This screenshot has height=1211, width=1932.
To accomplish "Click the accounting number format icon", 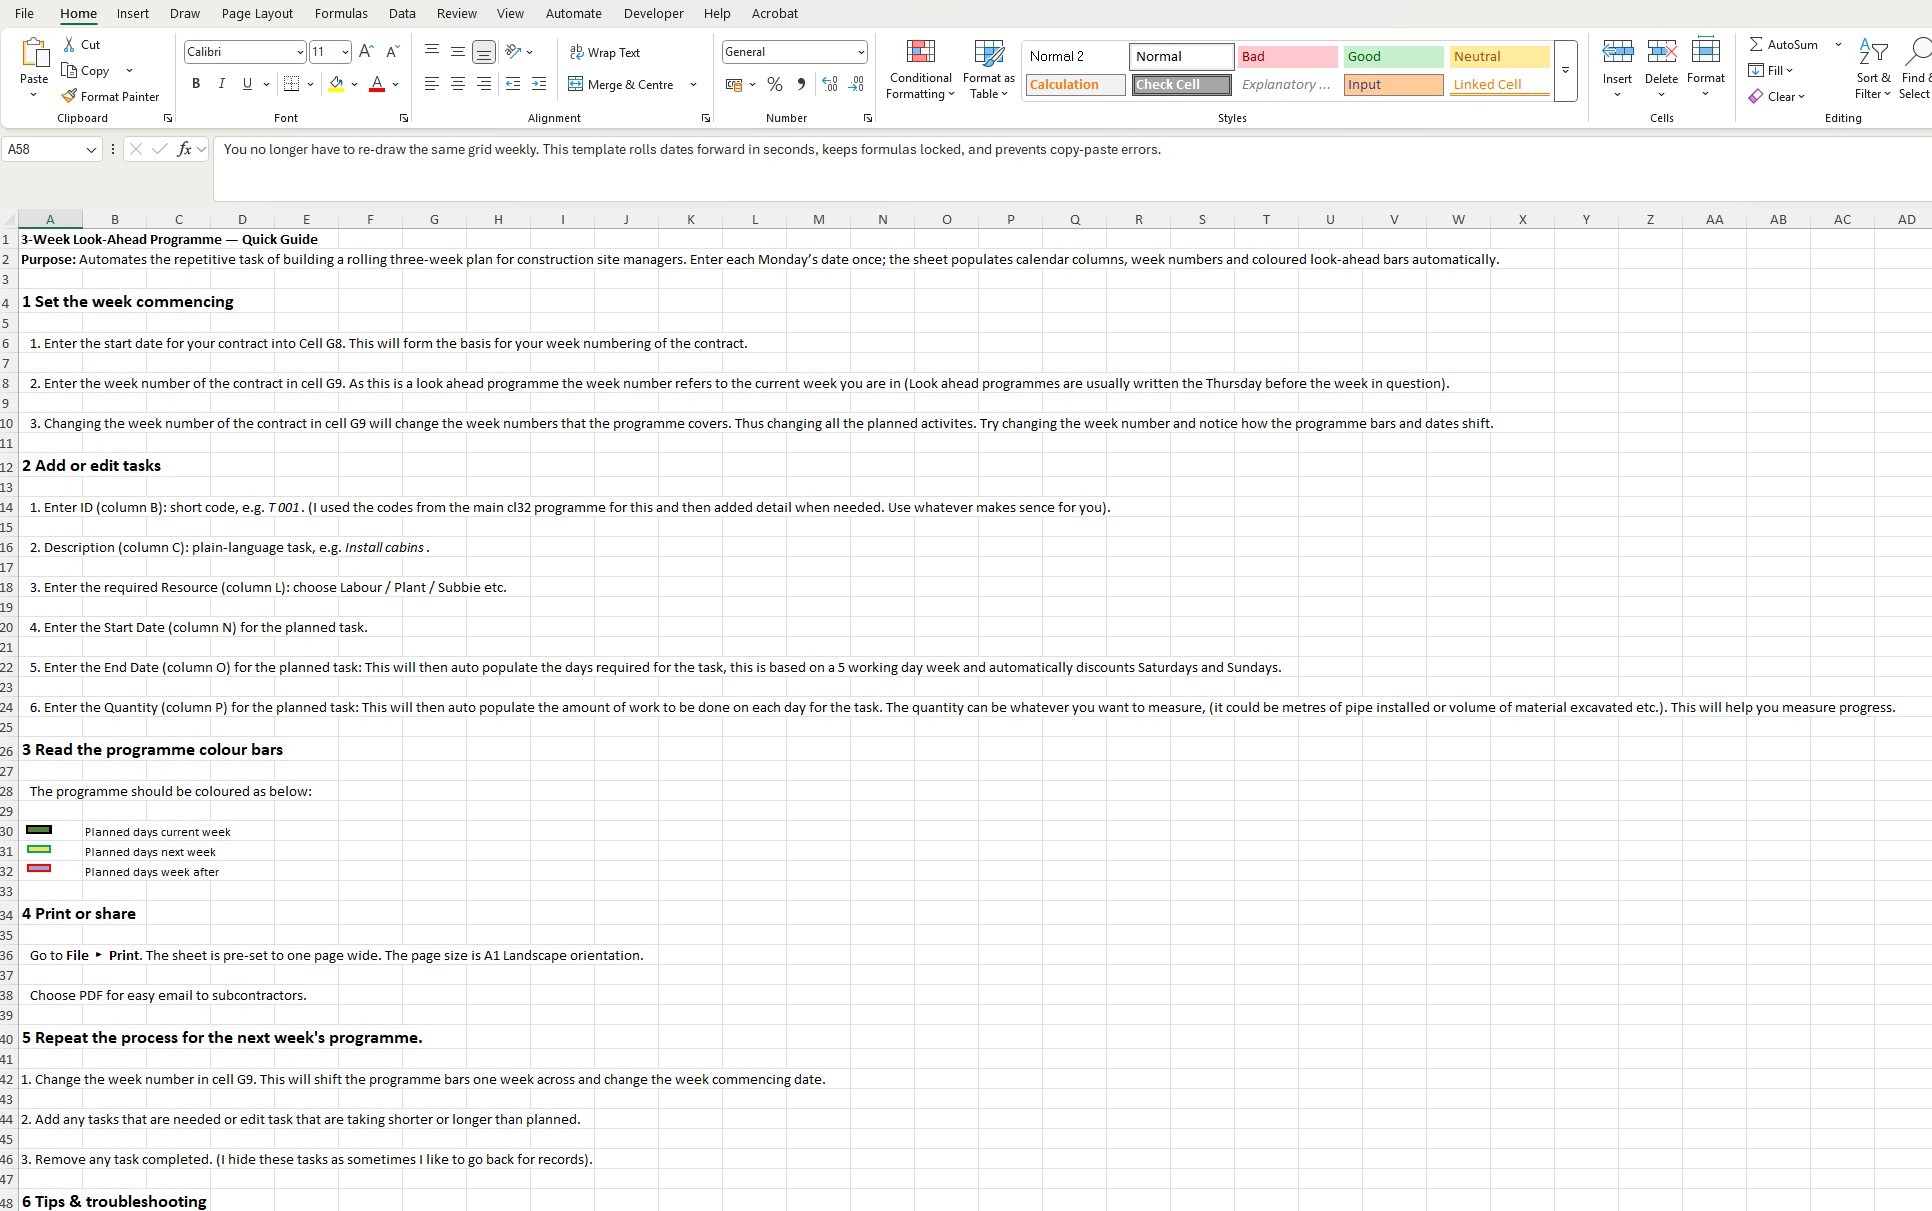I will 734,85.
